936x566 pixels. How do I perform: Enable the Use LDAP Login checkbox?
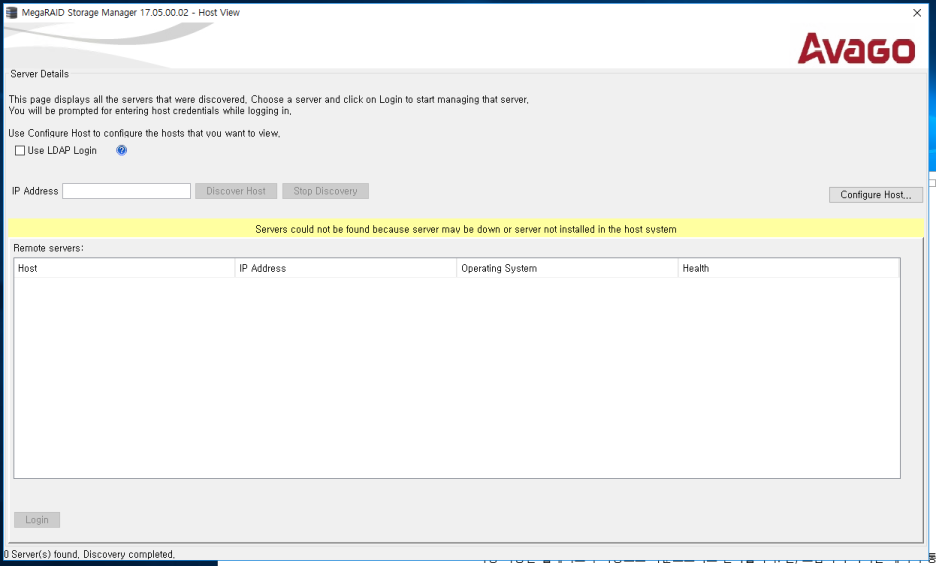[20, 150]
